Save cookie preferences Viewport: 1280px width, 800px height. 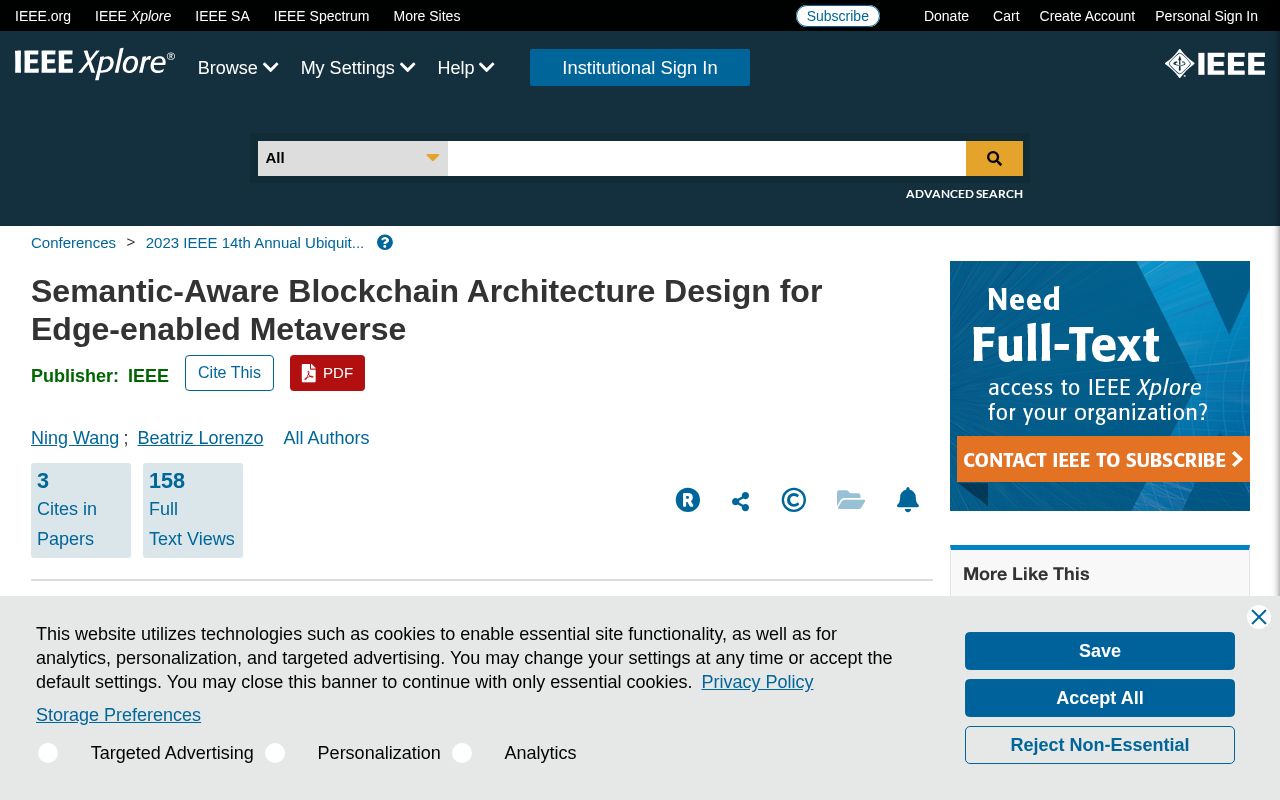tap(1100, 651)
